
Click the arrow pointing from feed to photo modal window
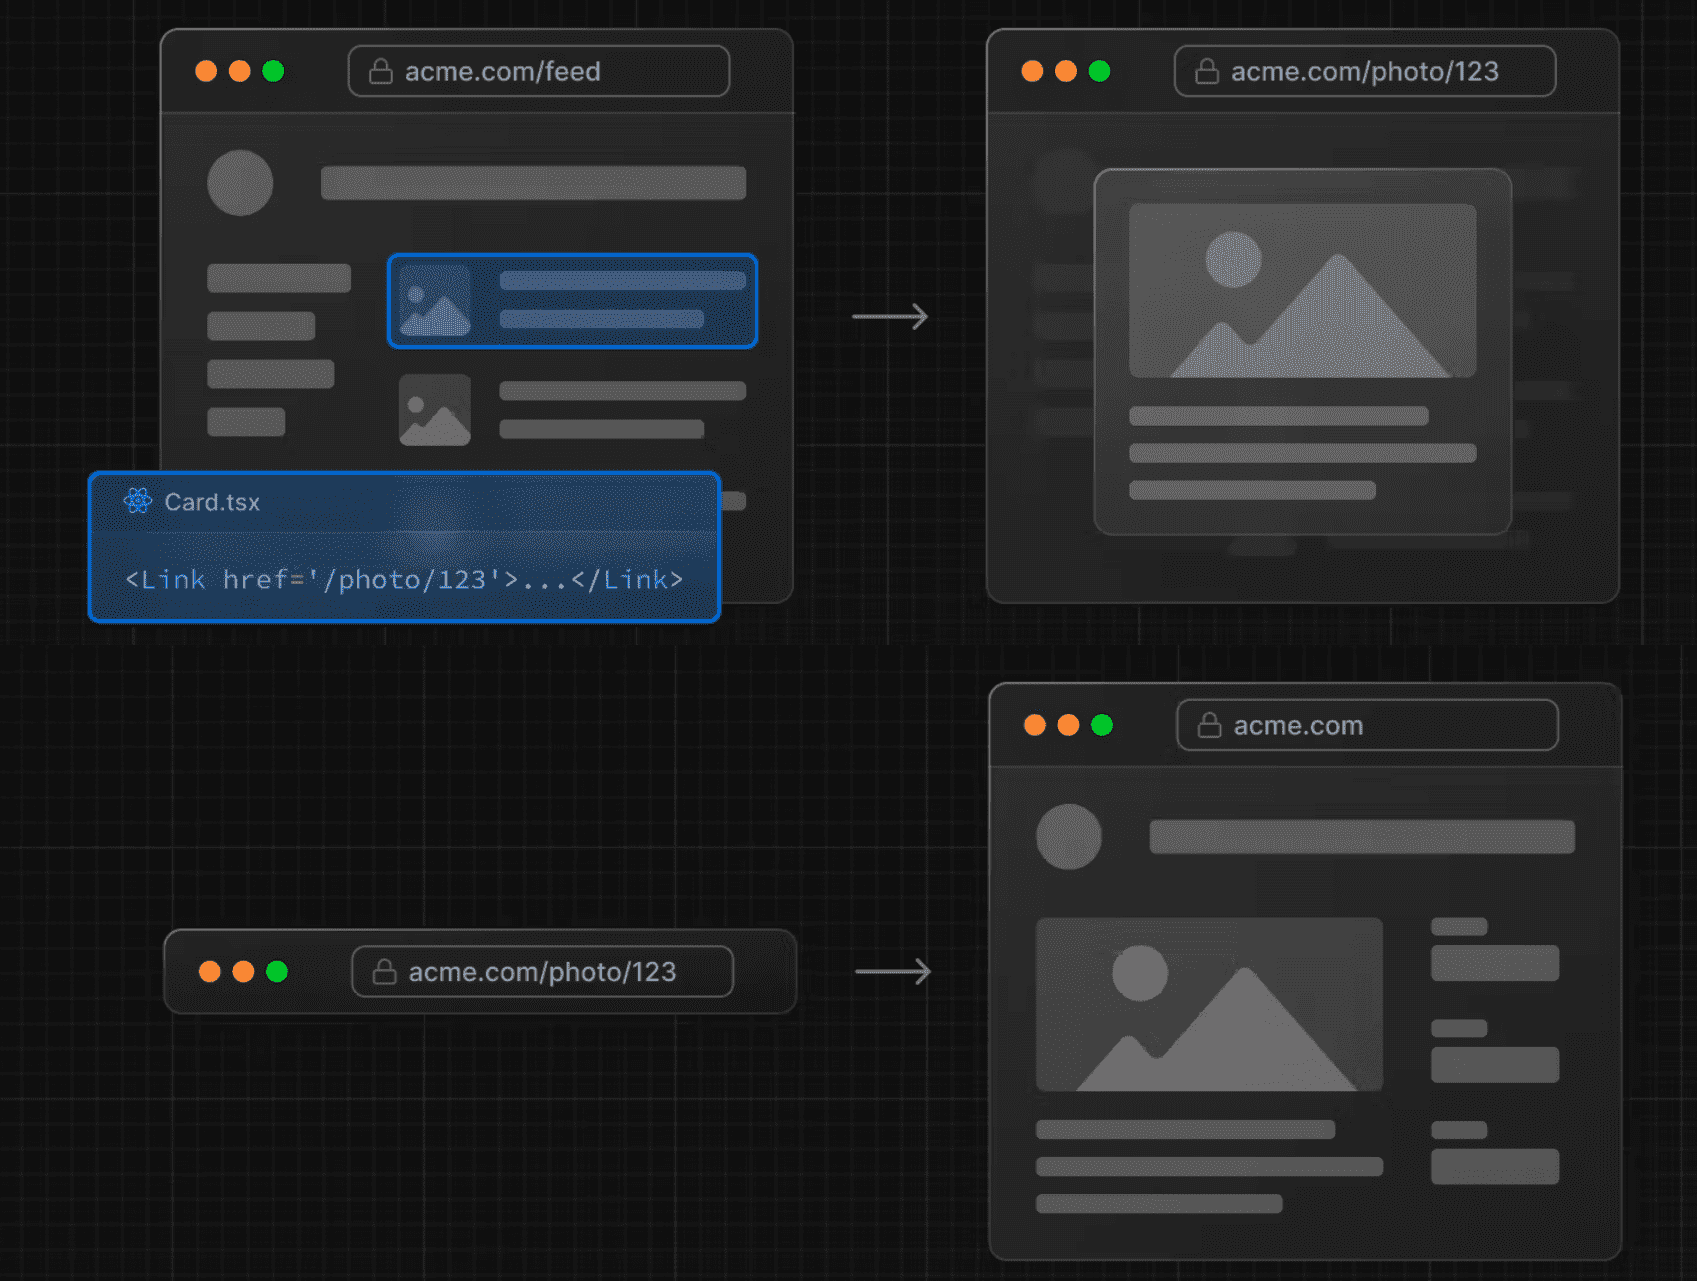[890, 317]
